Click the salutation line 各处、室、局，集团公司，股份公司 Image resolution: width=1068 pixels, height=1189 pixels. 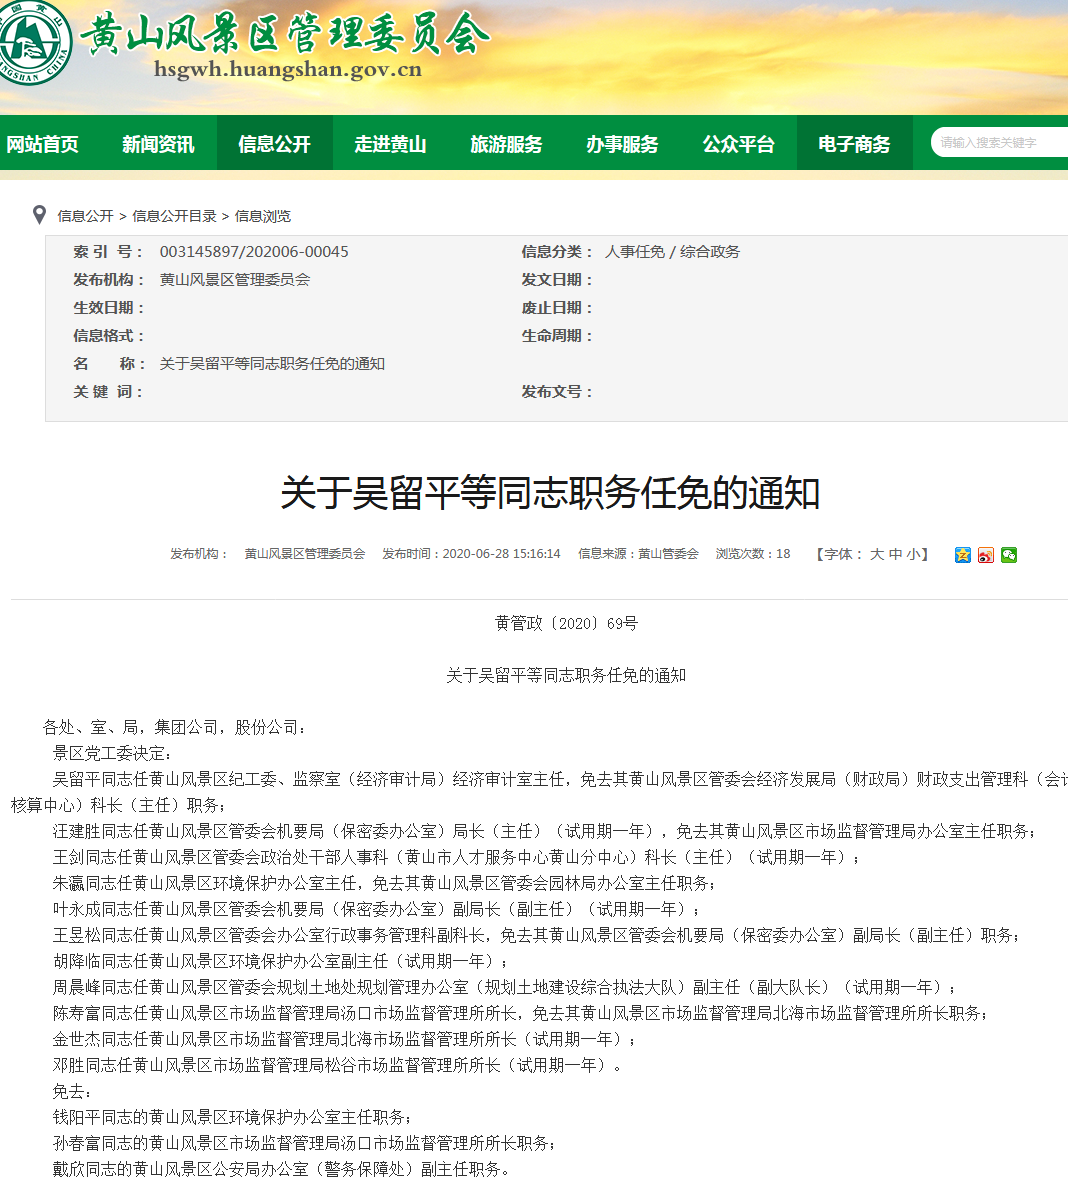(174, 727)
